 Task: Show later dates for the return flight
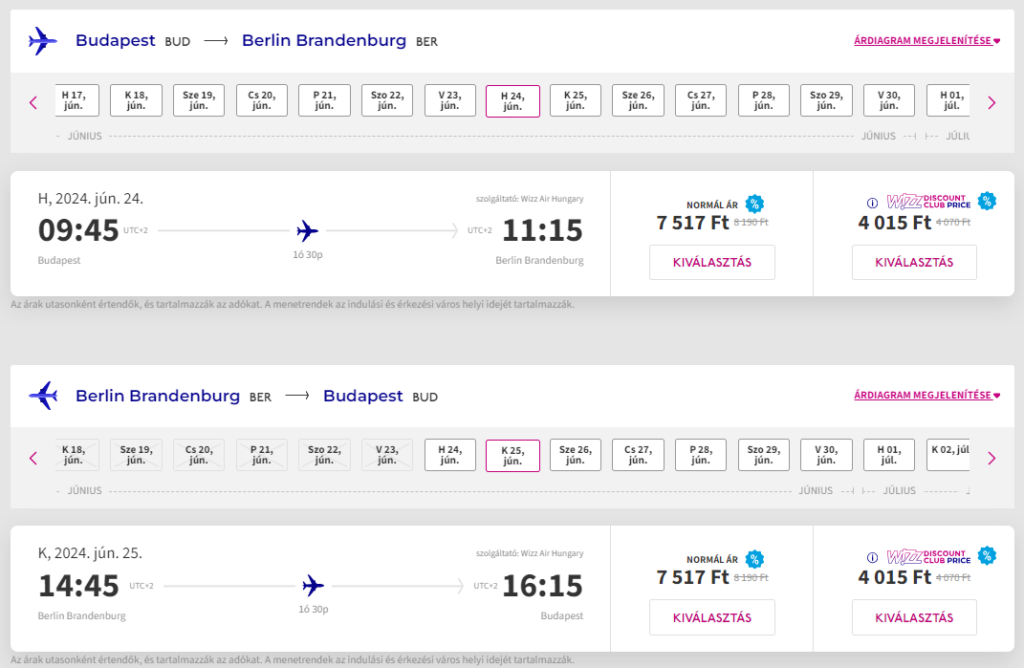coord(991,457)
